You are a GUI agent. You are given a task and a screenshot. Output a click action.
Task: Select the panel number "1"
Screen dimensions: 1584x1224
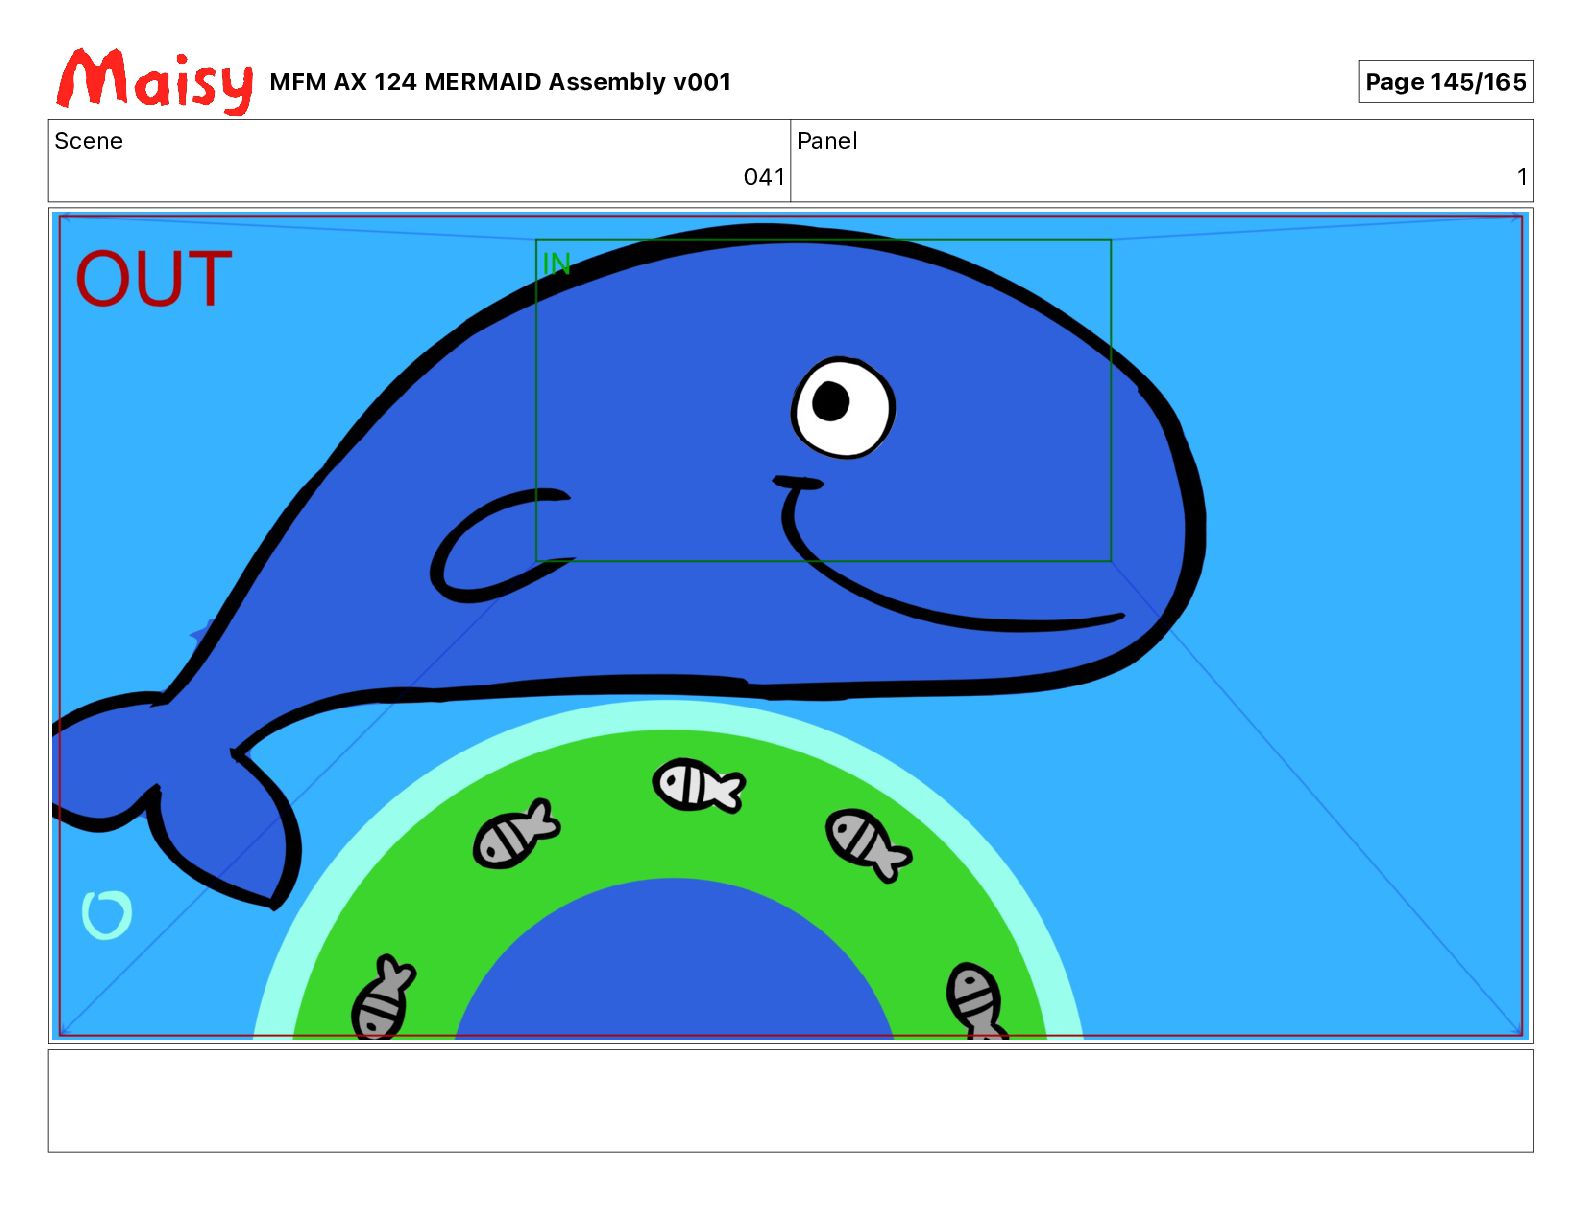pos(1522,177)
